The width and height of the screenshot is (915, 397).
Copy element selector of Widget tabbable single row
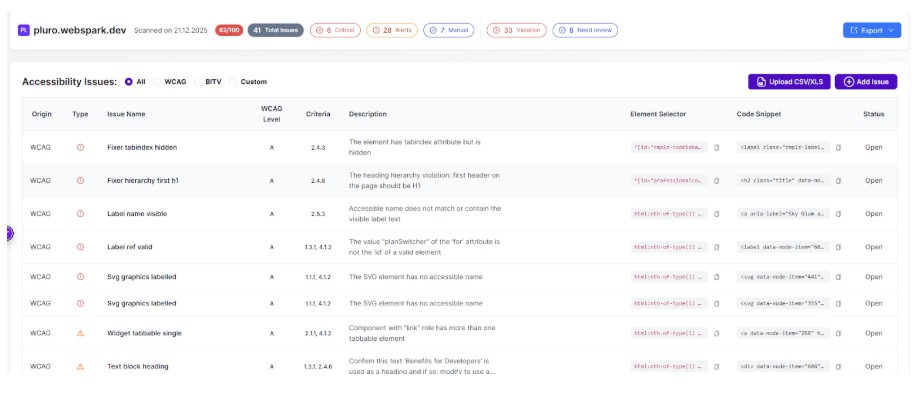coord(717,333)
